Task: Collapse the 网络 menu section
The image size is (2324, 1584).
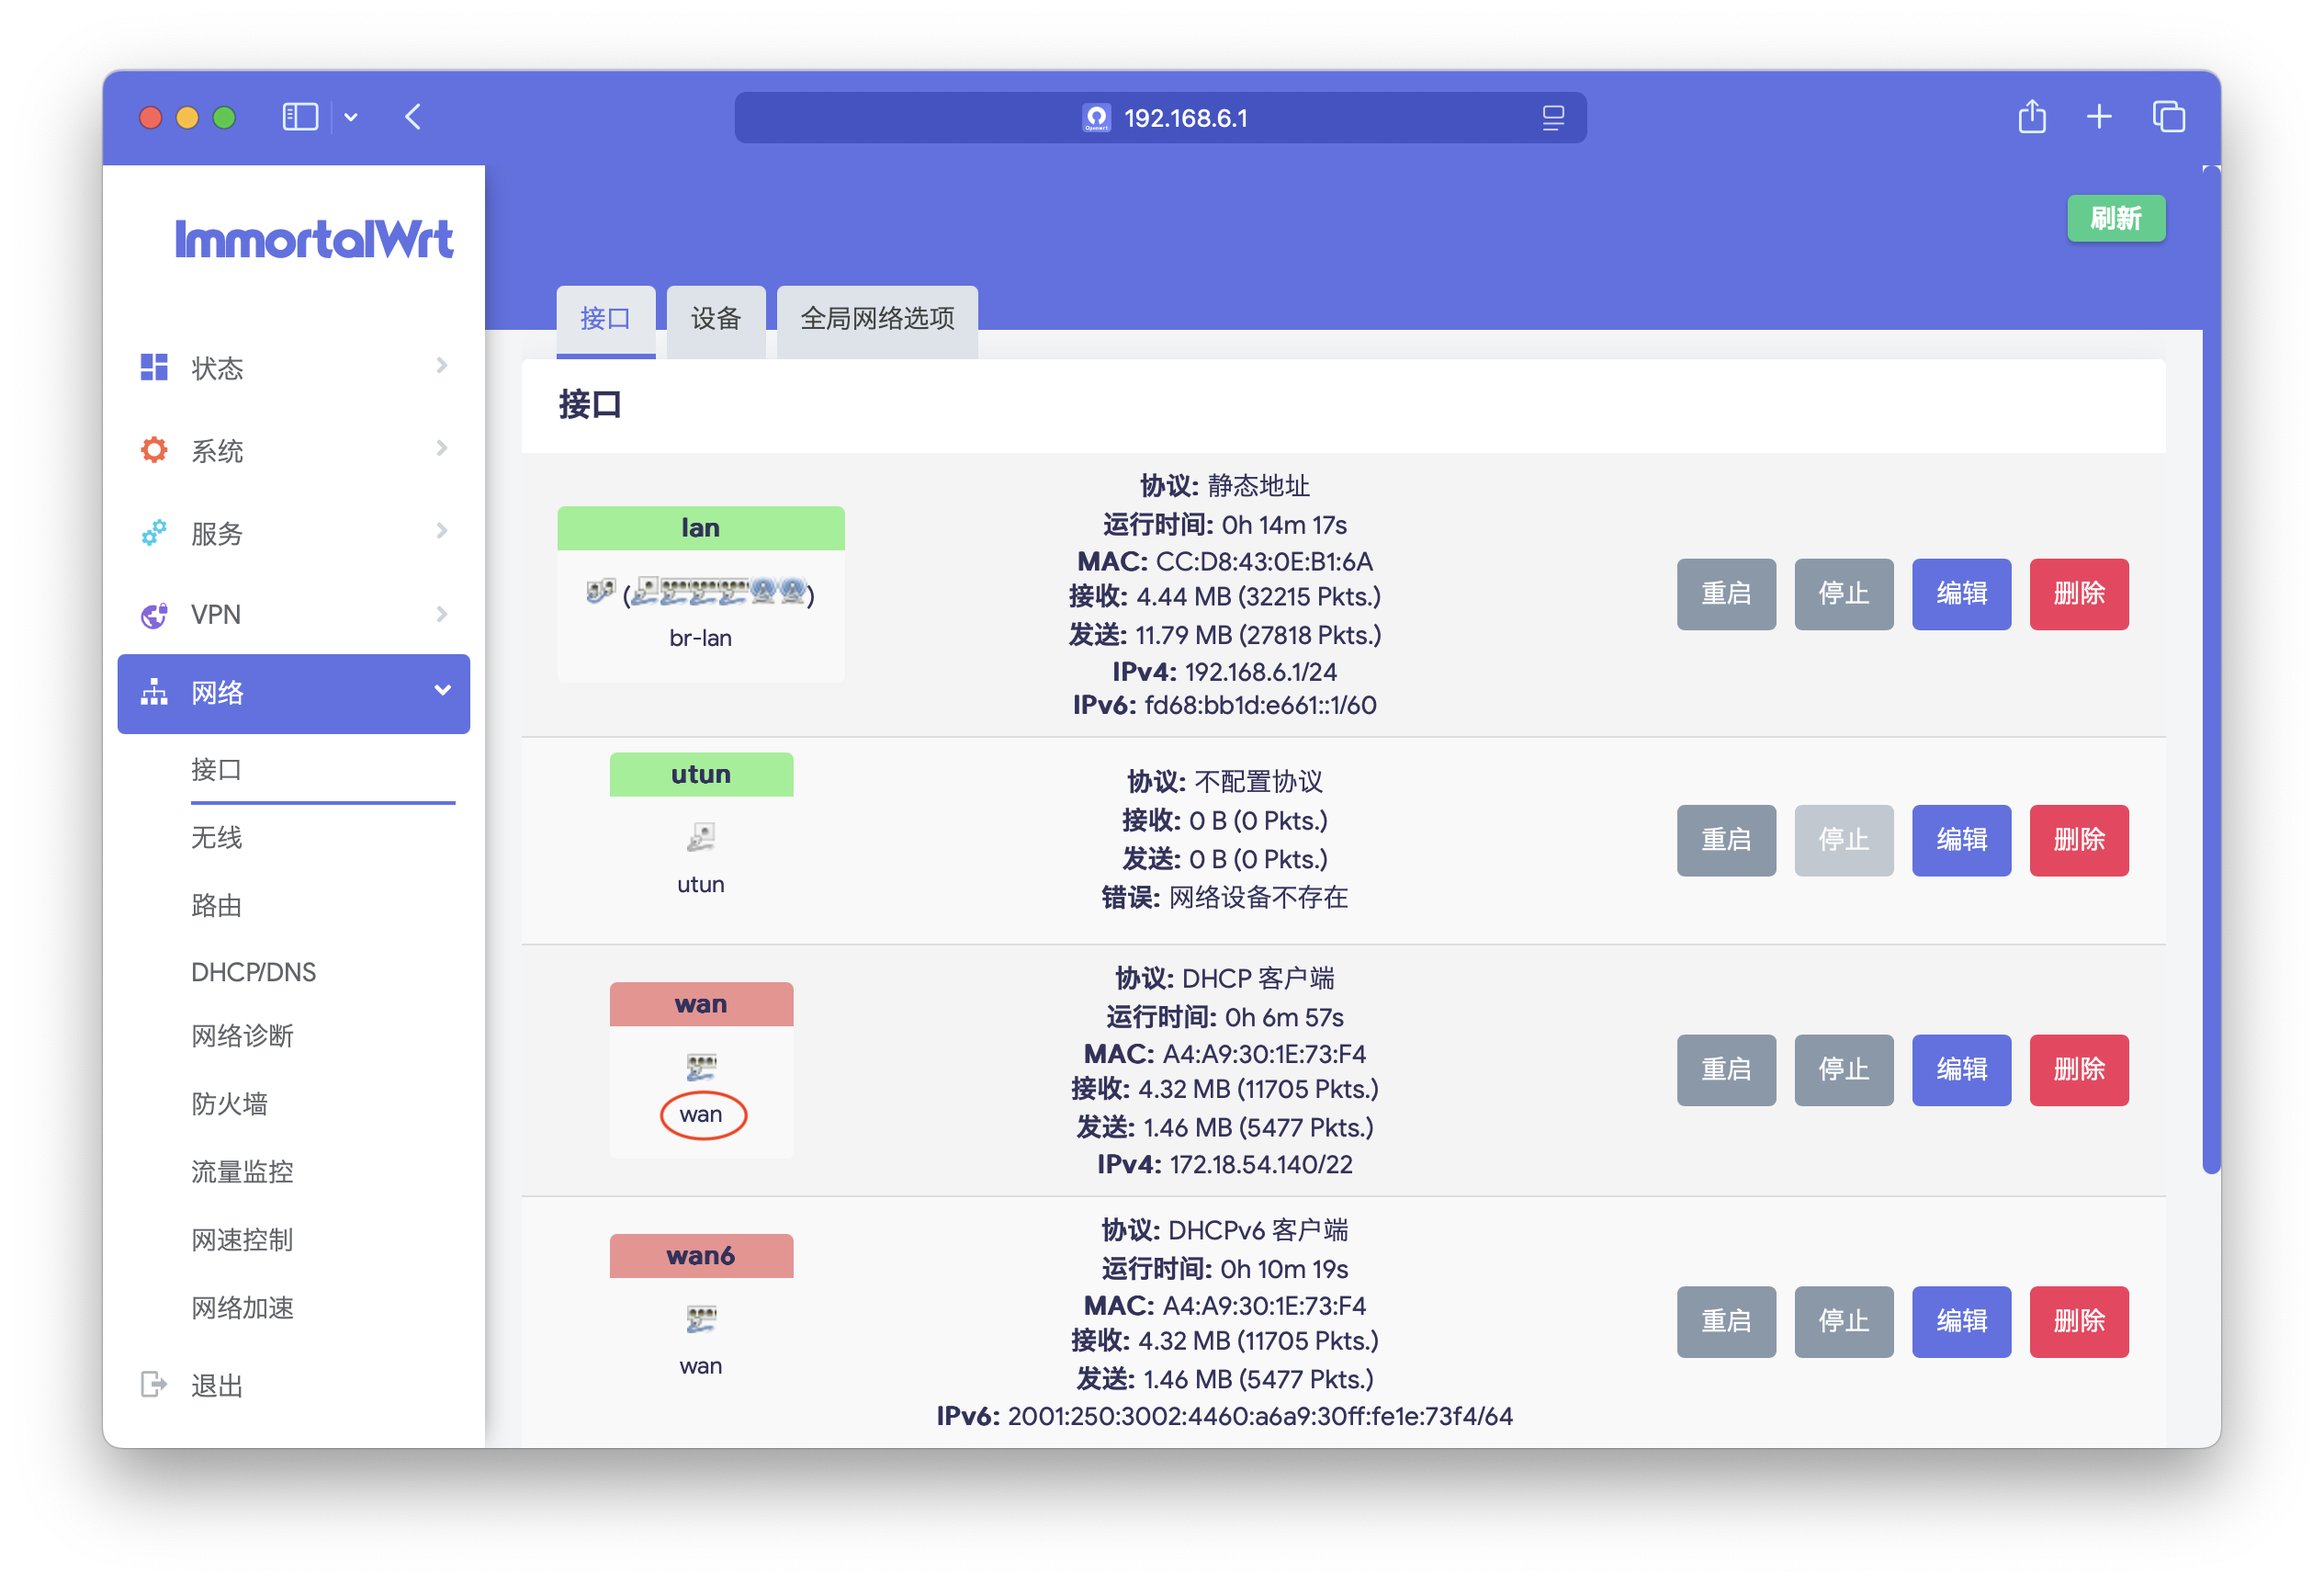Action: [x=442, y=691]
